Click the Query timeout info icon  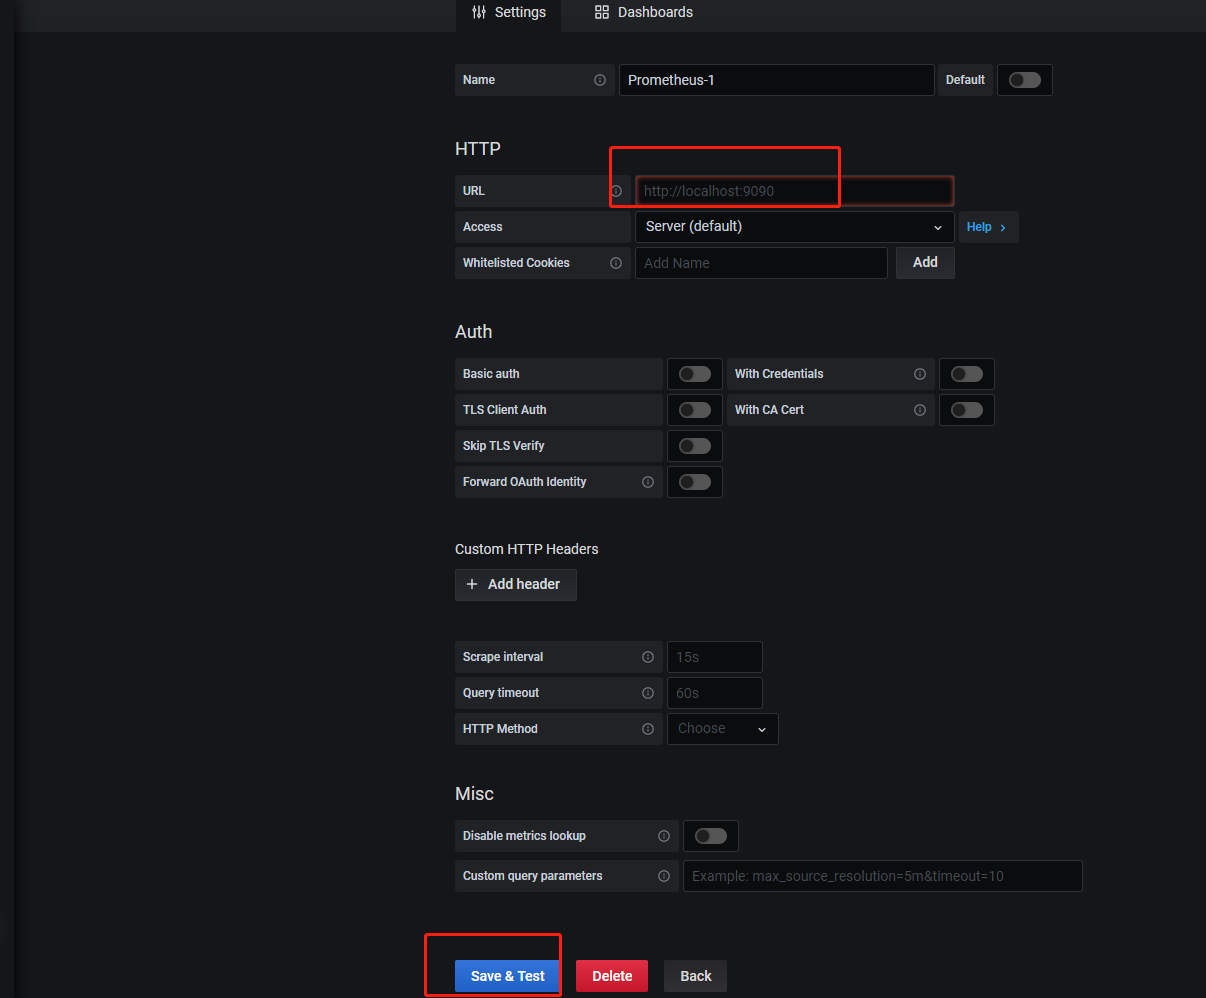[648, 693]
